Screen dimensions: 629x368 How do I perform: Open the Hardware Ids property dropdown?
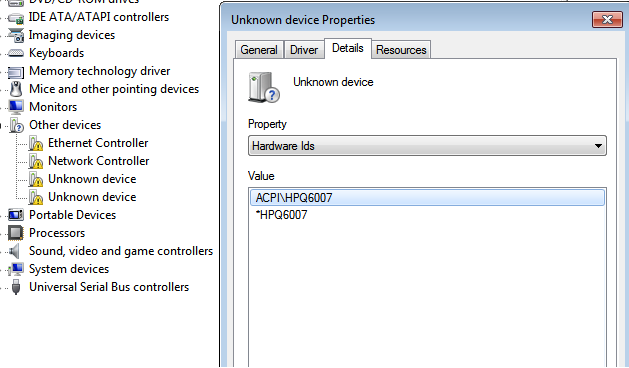pos(427,146)
